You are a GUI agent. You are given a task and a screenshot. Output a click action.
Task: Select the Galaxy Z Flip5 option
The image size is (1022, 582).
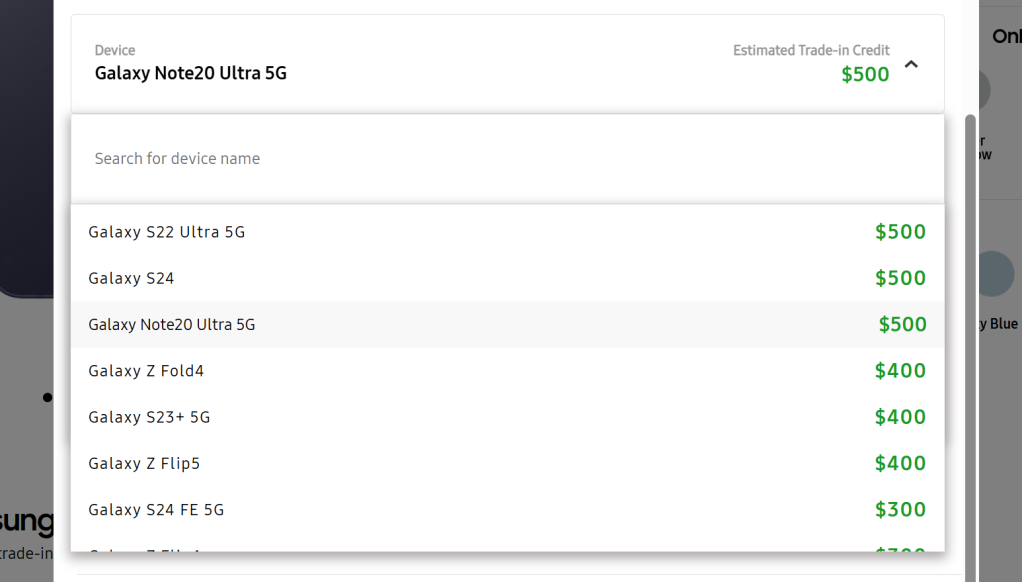coord(144,463)
